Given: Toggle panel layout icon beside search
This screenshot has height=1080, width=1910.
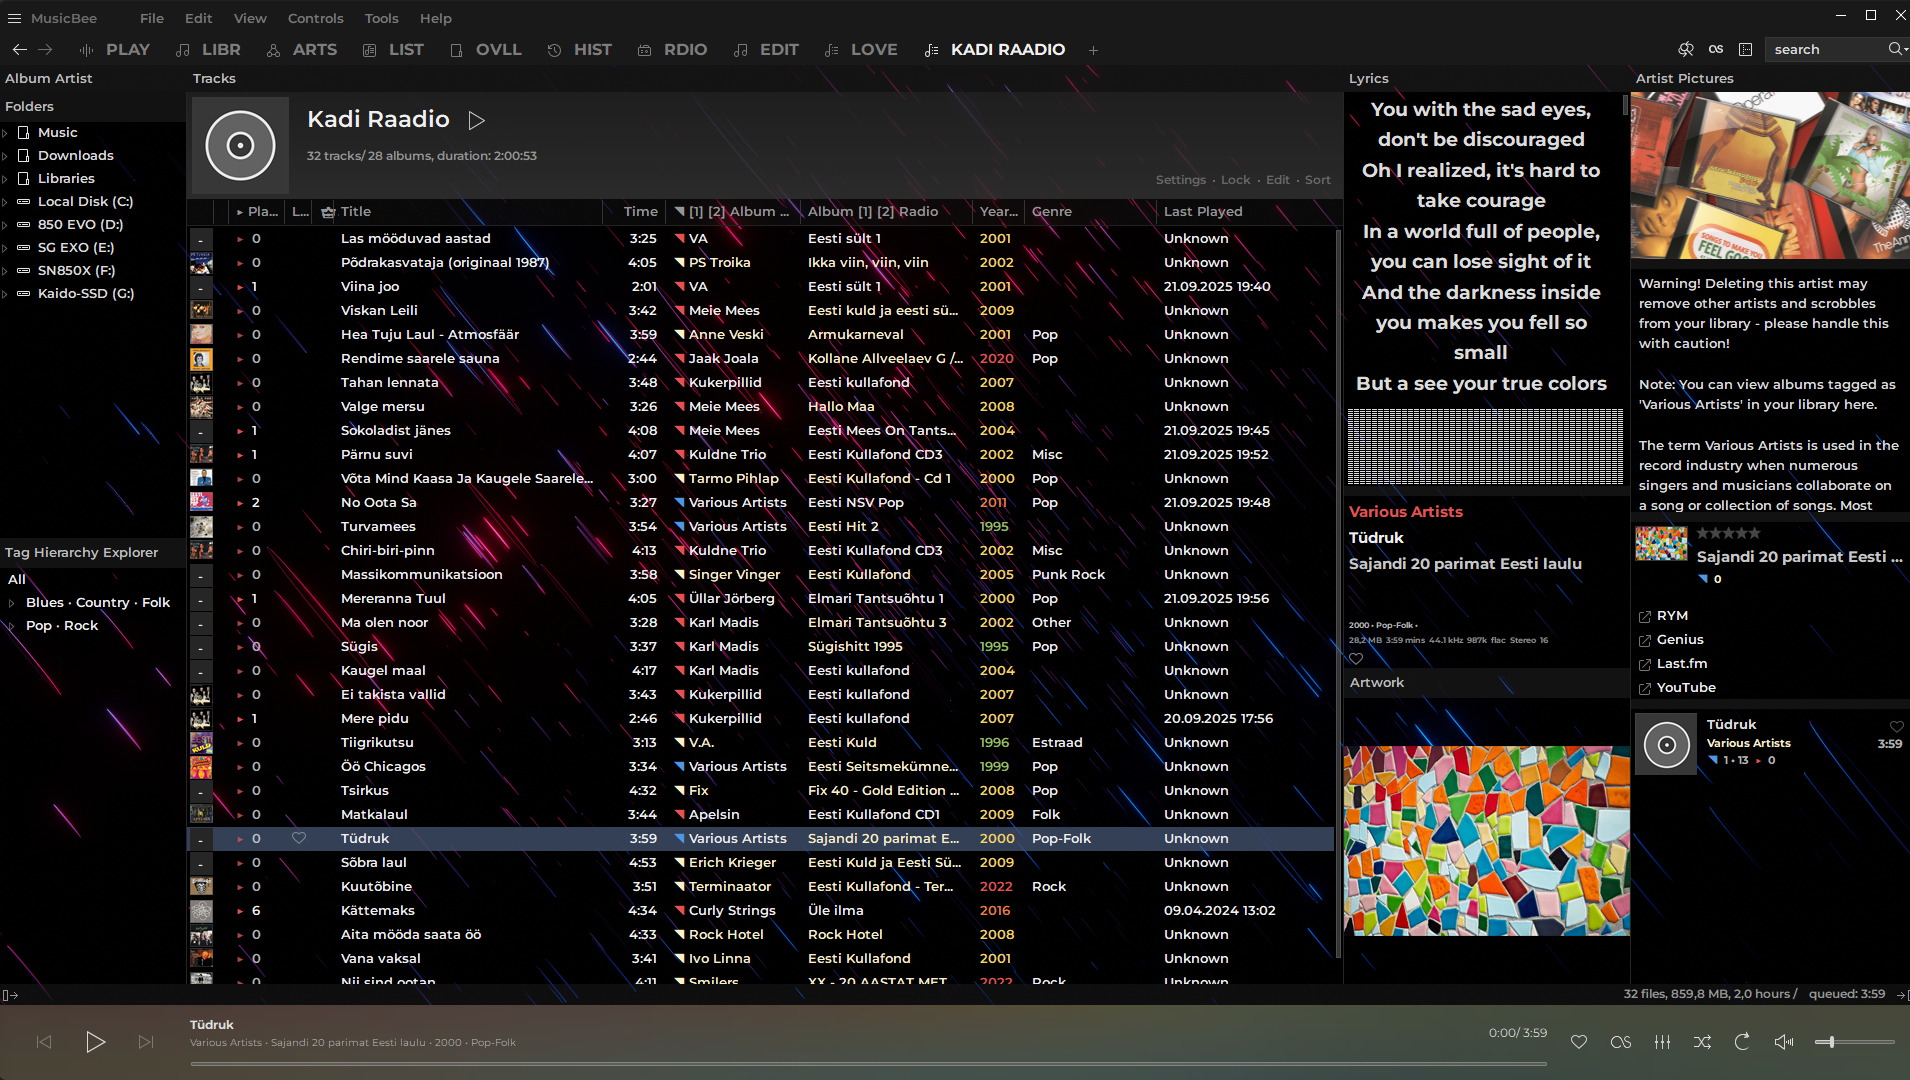Looking at the screenshot, I should click(x=1746, y=49).
